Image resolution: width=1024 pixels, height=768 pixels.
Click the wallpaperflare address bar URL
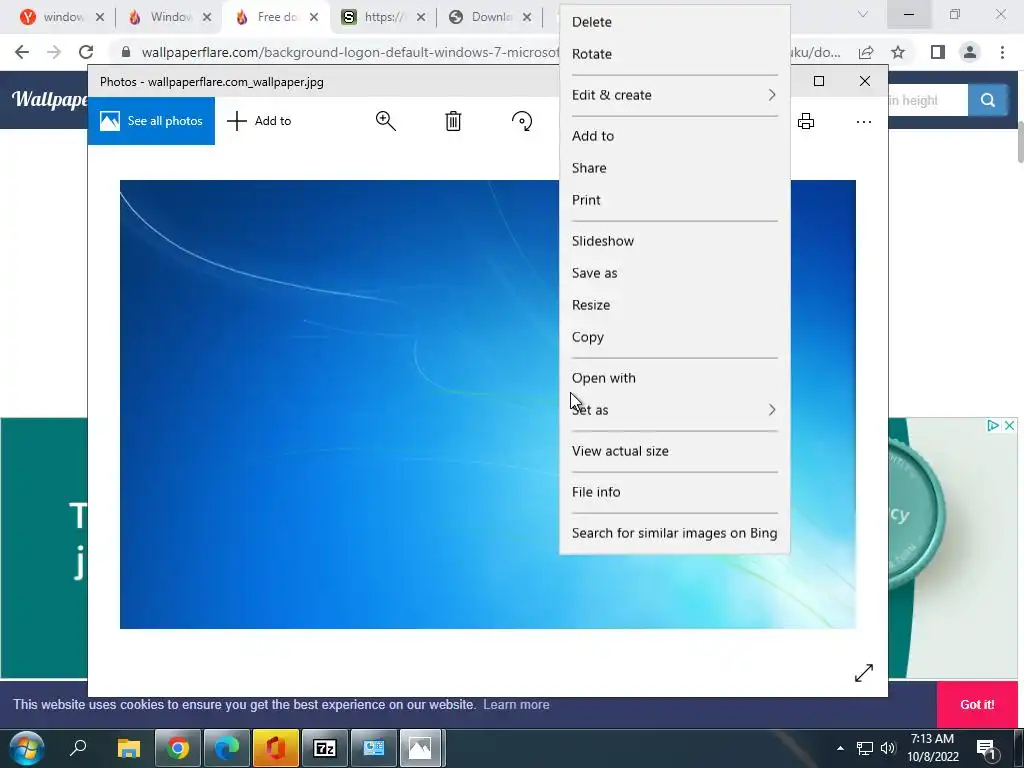(x=350, y=52)
